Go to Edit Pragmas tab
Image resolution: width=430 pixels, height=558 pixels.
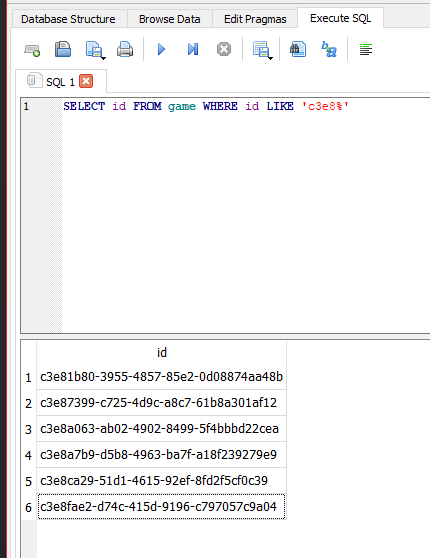[255, 19]
